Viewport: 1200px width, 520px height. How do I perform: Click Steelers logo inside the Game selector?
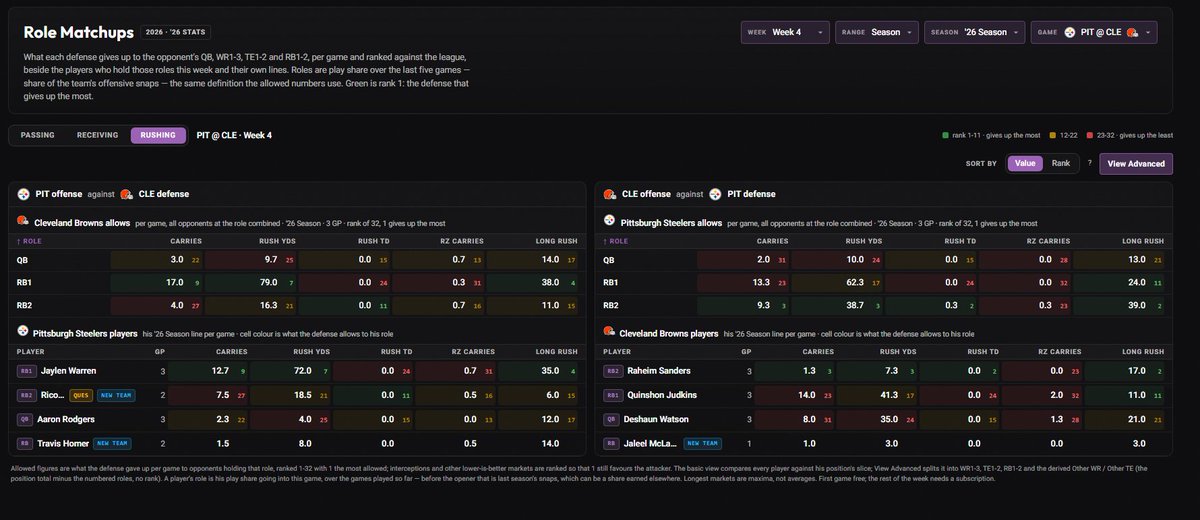pos(1072,32)
